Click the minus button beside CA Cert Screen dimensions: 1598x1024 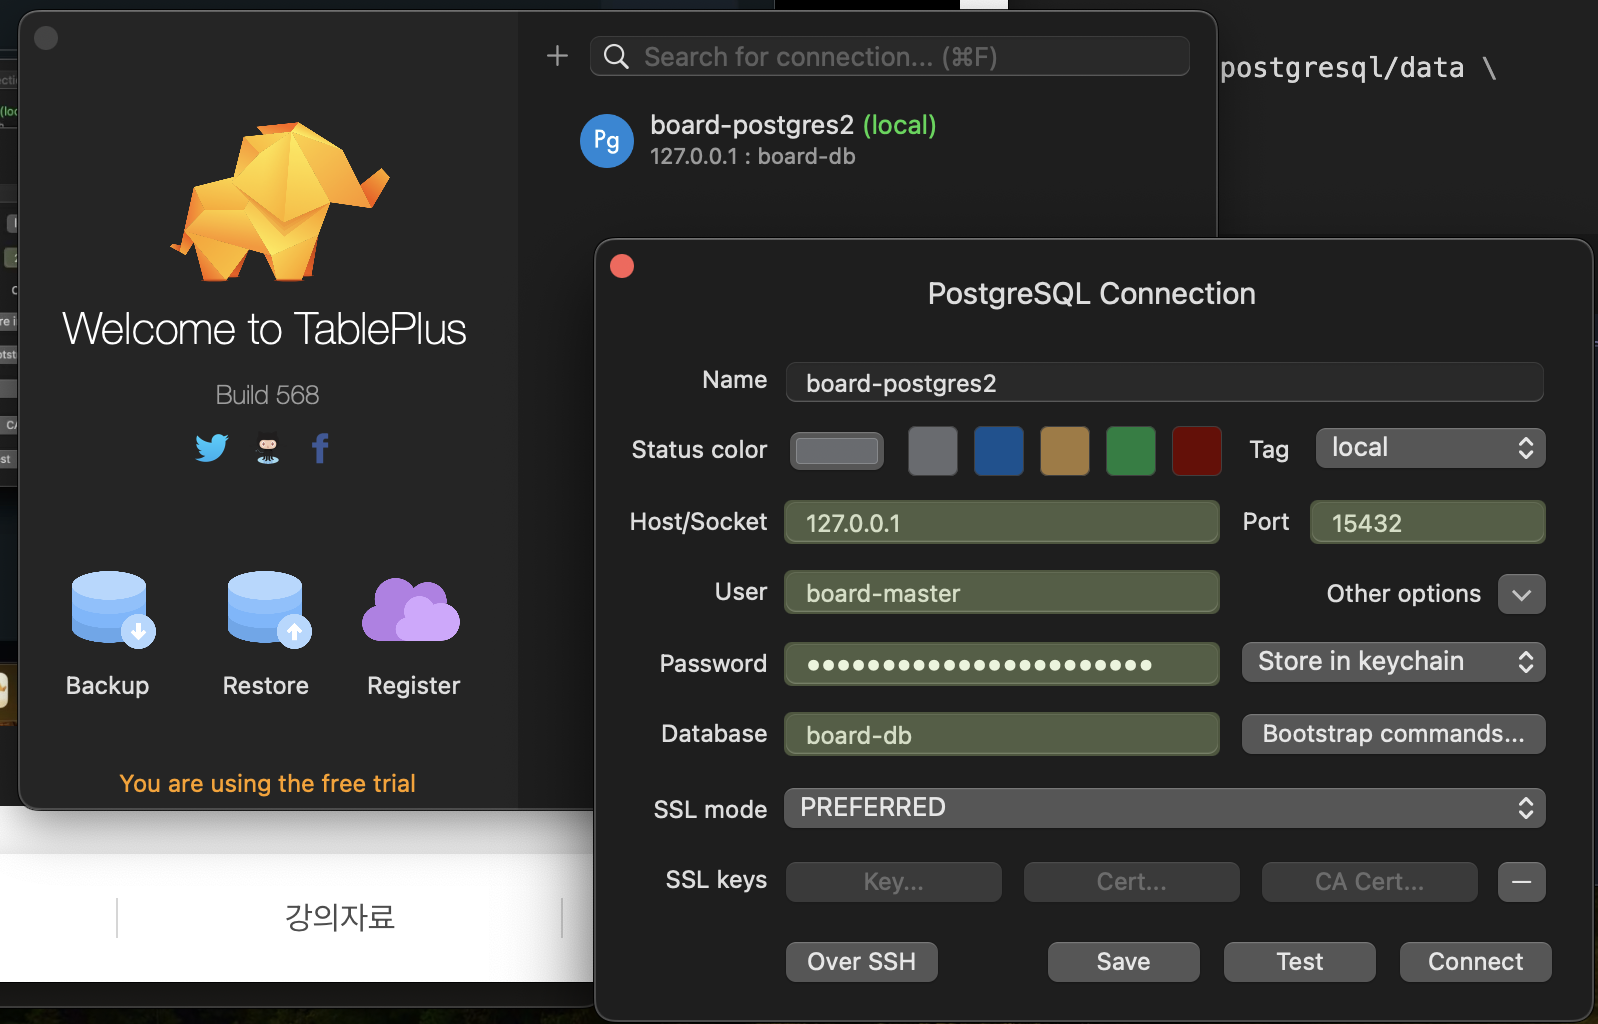pos(1522,882)
